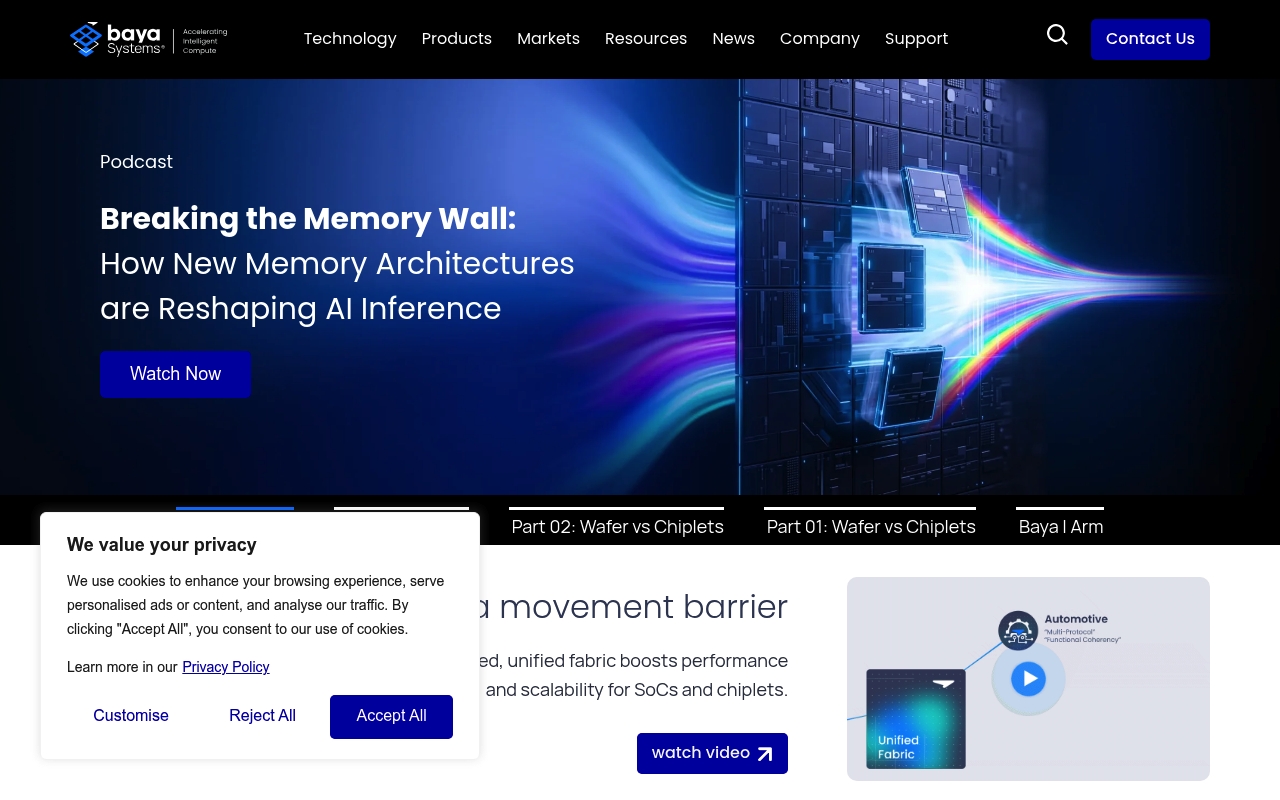Image resolution: width=1280 pixels, height=800 pixels.
Task: Open the Privacy Policy link
Action: click(x=226, y=667)
